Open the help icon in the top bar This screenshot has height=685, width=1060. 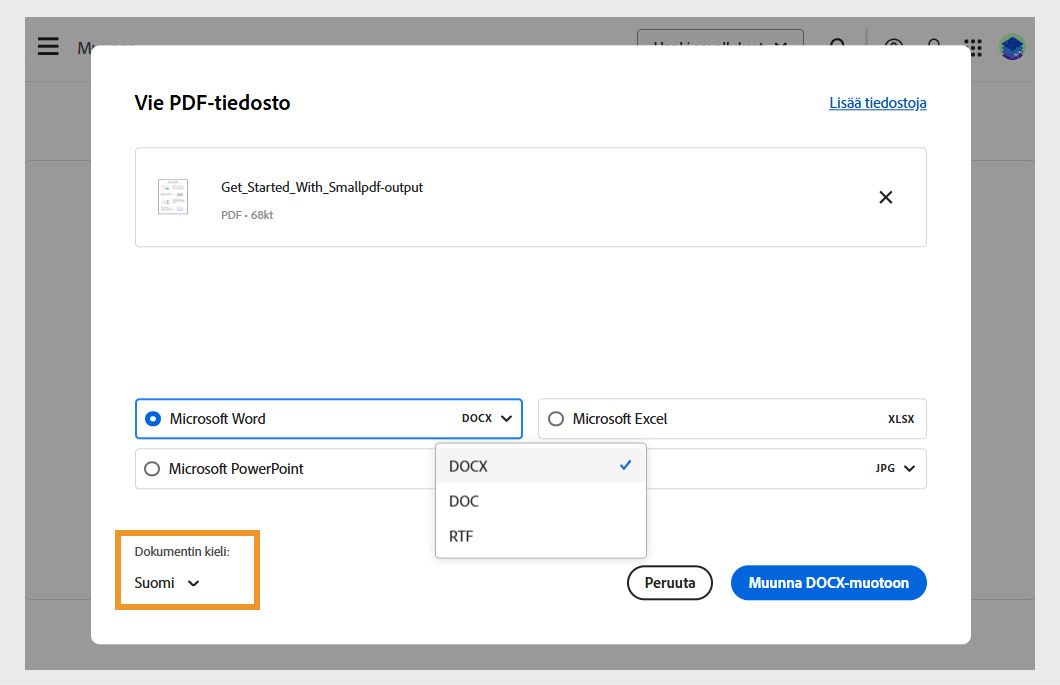tap(893, 47)
